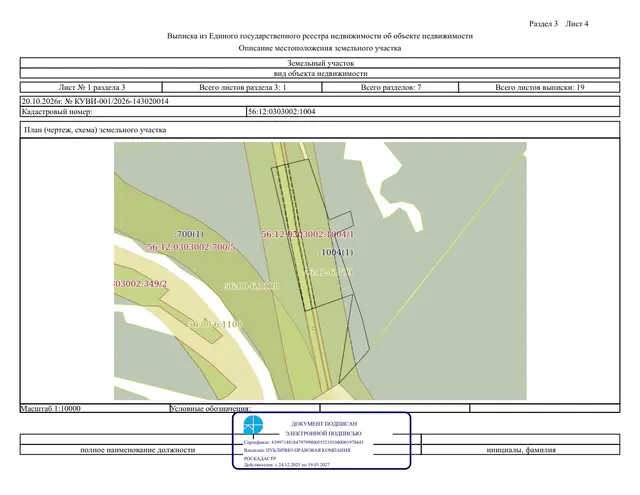Click the 'вид объекта недвижимости' caption
The image size is (640, 495).
tap(320, 73)
